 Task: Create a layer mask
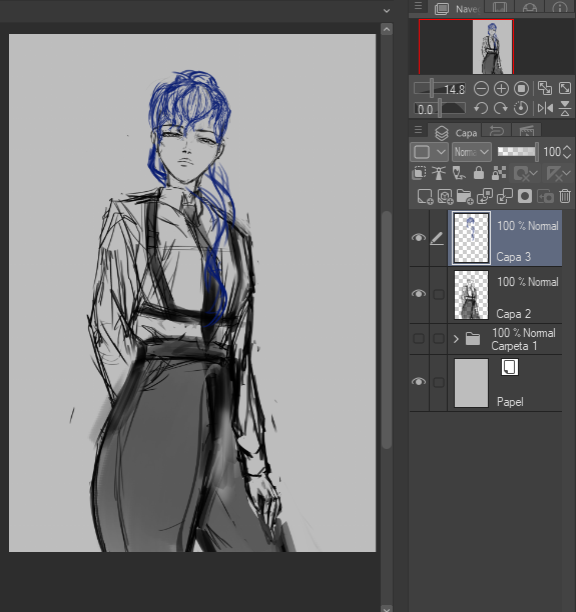click(525, 196)
